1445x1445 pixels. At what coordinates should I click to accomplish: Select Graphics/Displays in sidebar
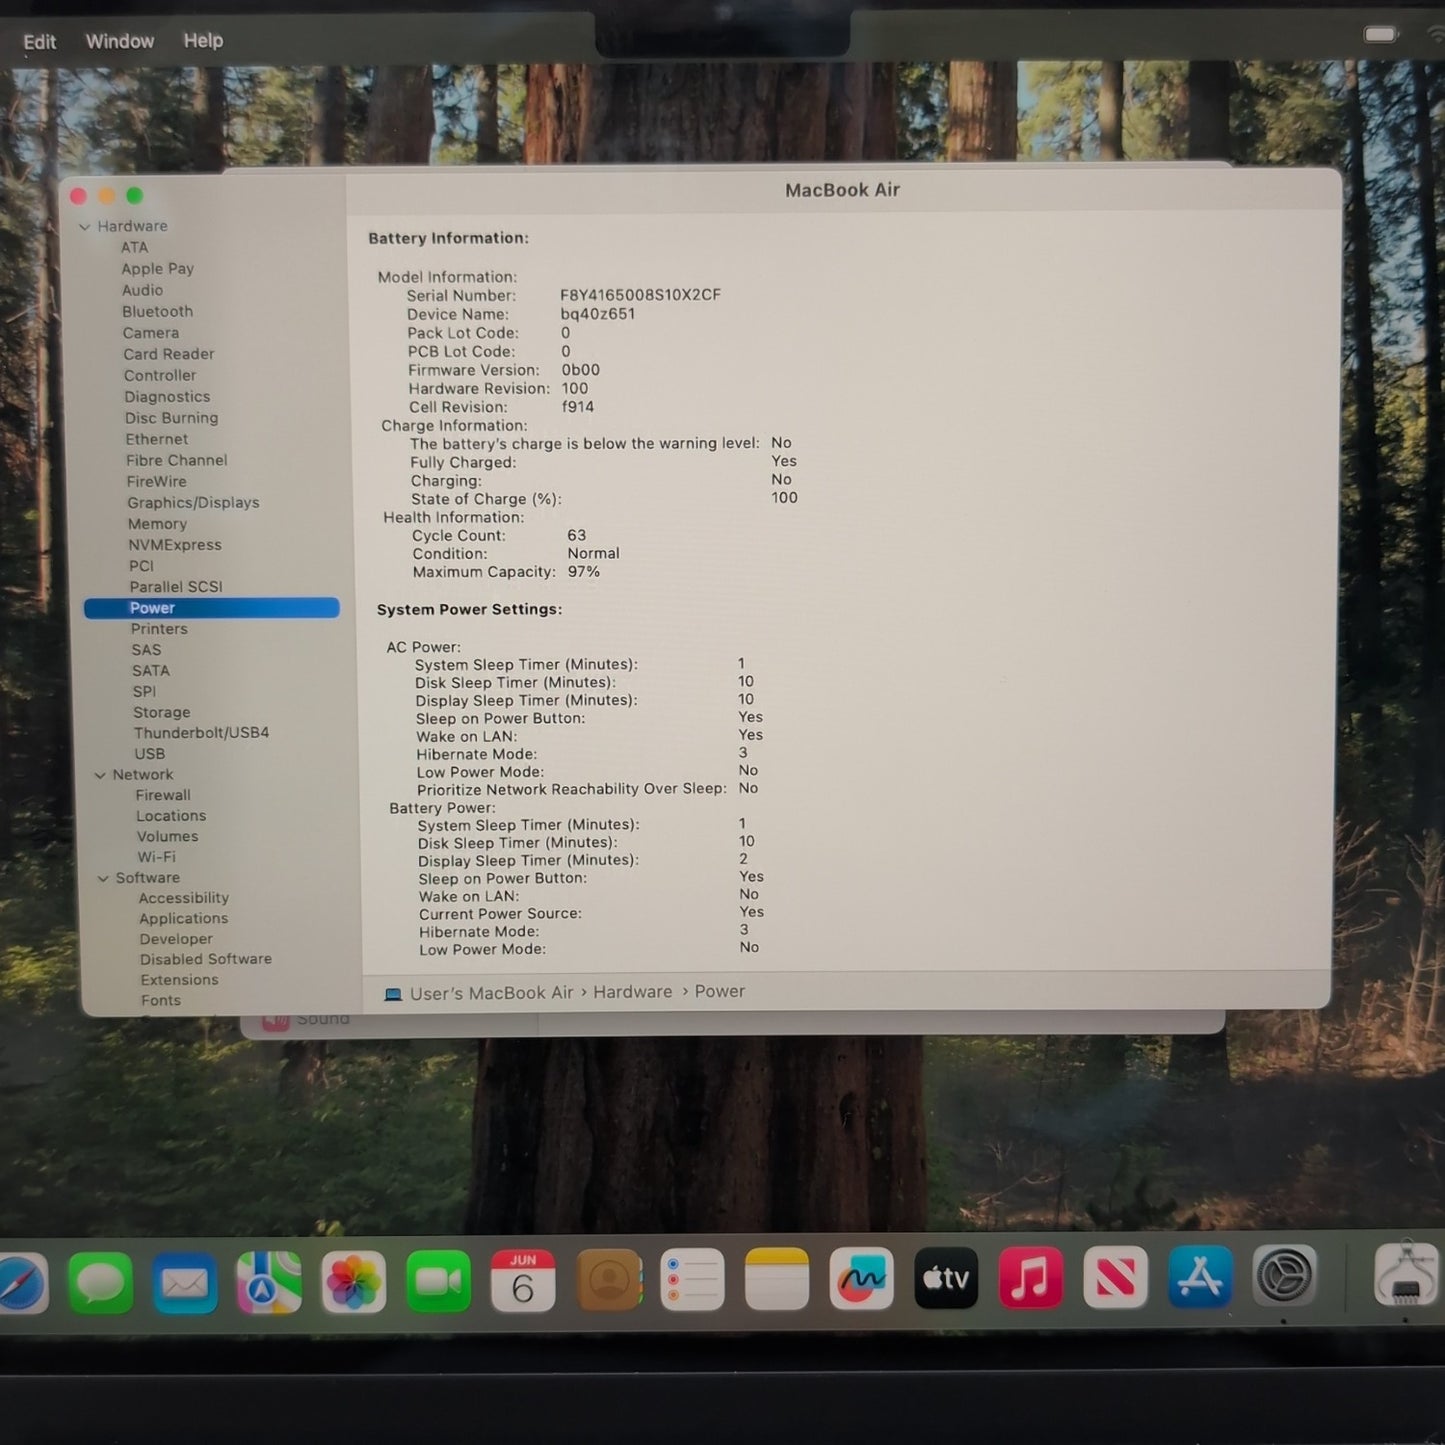click(x=193, y=502)
